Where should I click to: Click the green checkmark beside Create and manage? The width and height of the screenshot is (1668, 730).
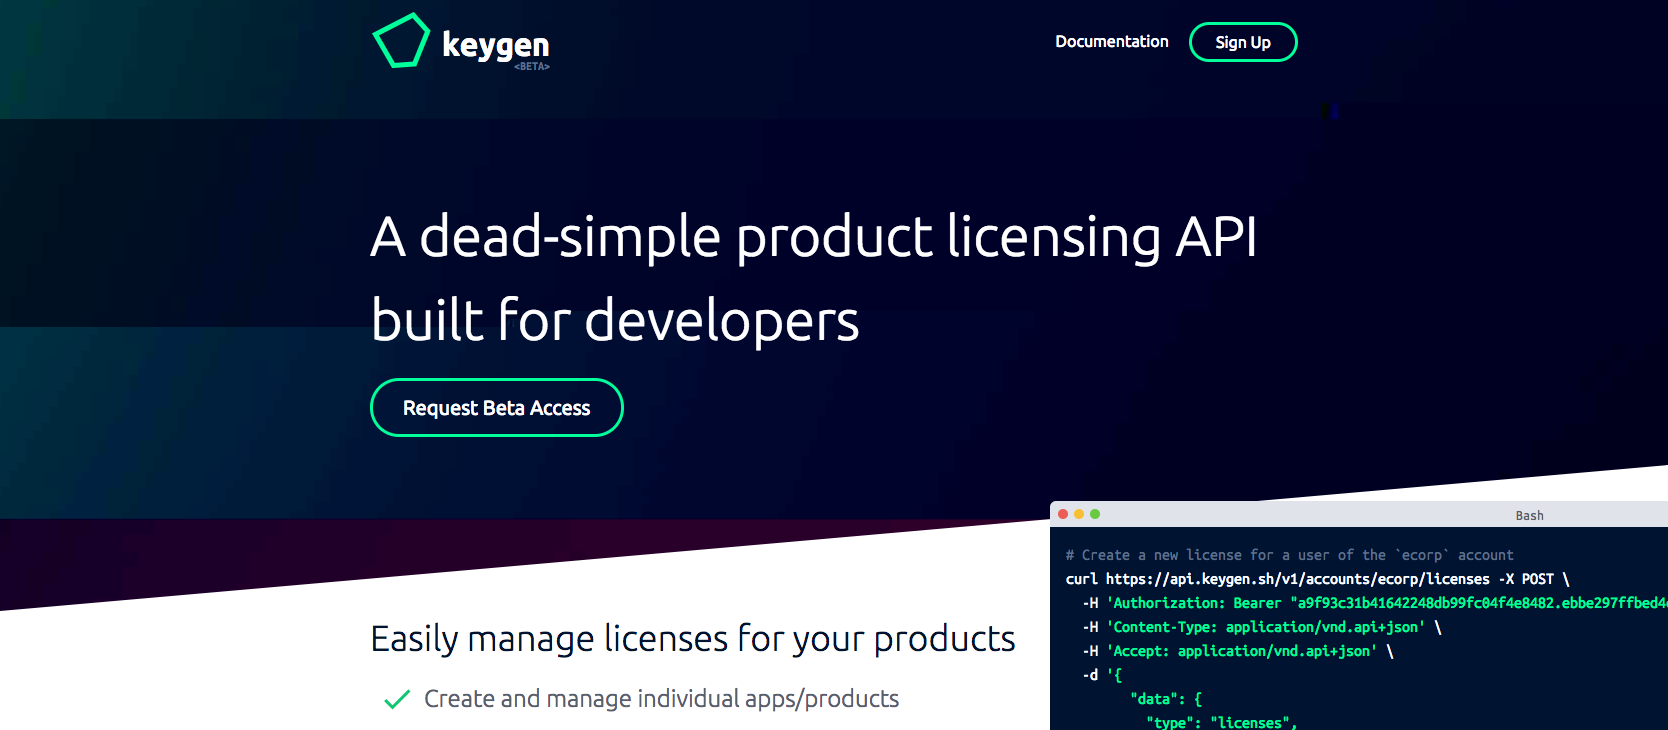(x=397, y=699)
